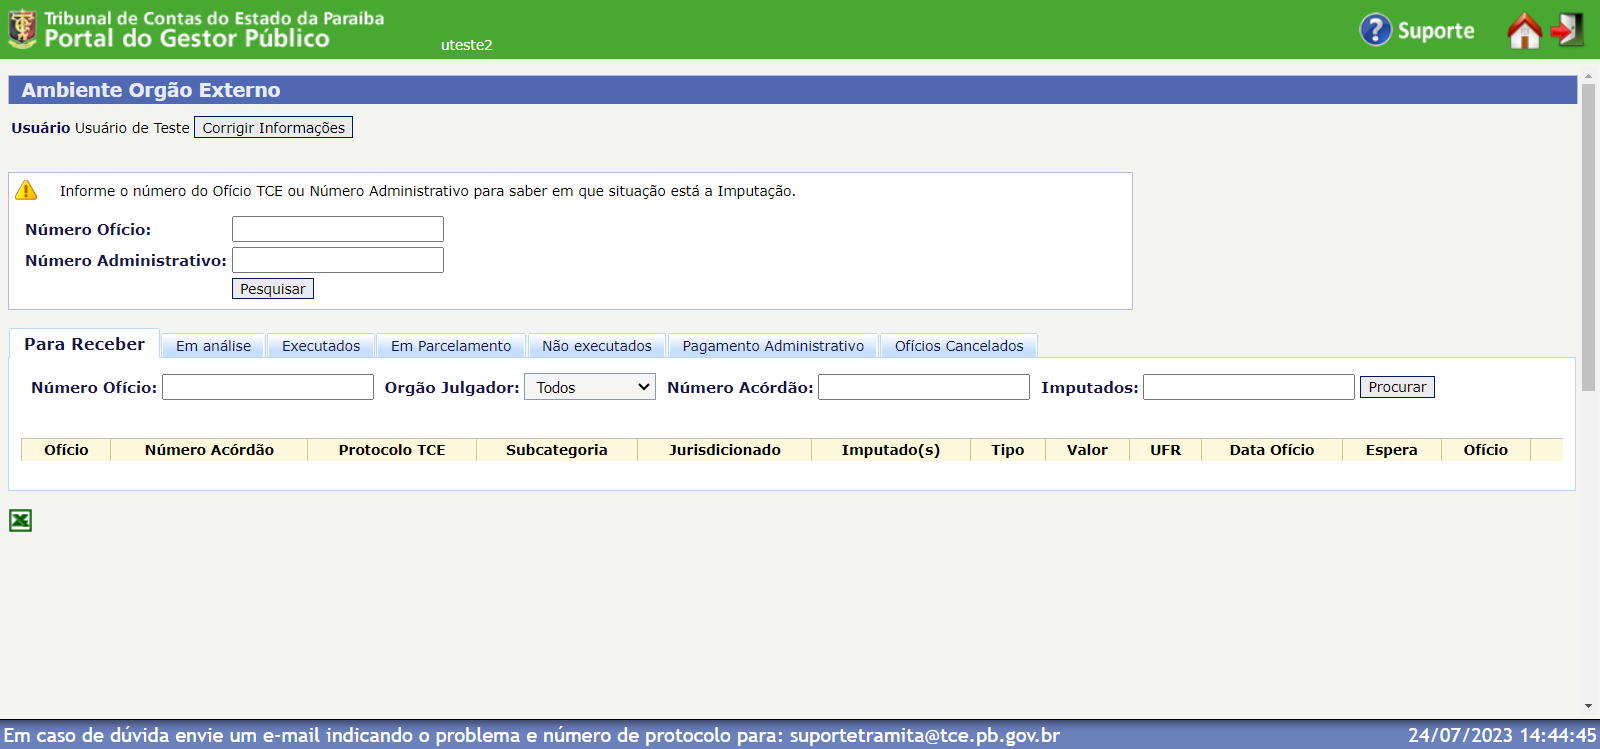This screenshot has height=749, width=1600.
Task: Open Suporte help icon
Action: pos(1375,30)
